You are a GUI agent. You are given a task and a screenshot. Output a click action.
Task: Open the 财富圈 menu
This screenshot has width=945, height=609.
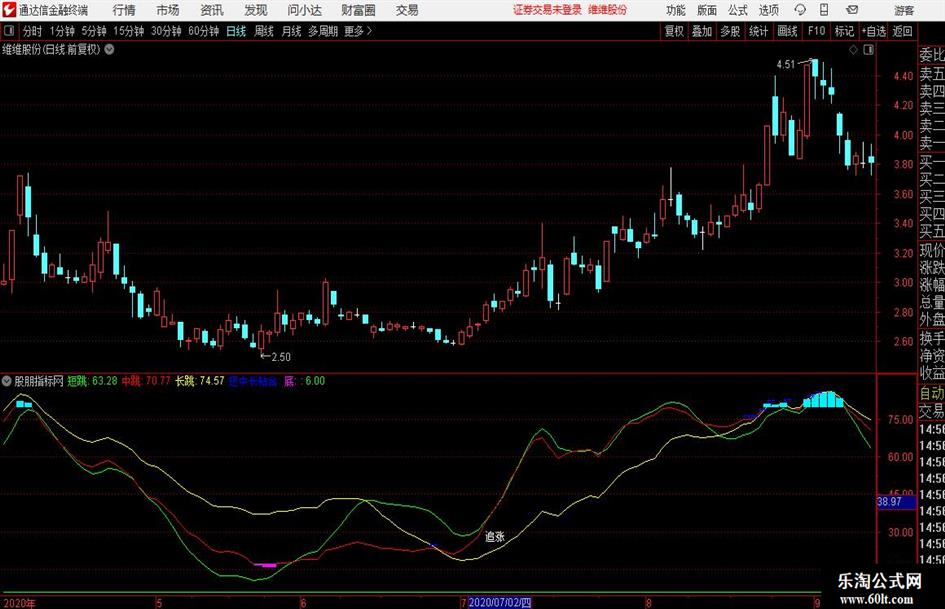(358, 10)
